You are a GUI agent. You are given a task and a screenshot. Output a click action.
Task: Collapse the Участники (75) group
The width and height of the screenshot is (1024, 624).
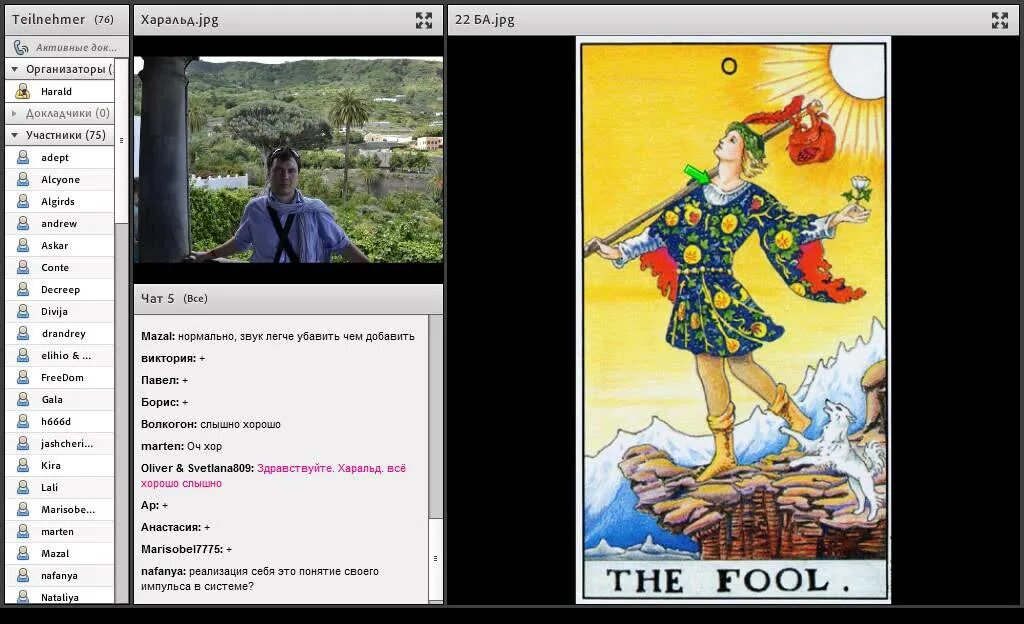(14, 135)
